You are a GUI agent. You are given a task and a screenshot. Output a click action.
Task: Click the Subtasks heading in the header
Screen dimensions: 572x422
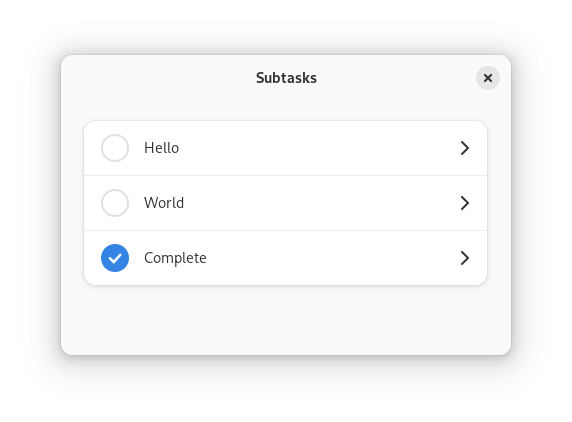pyautogui.click(x=286, y=78)
